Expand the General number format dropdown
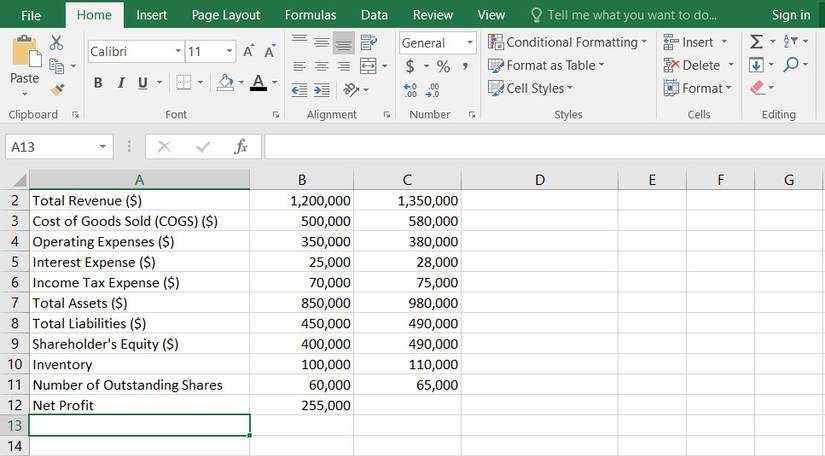The width and height of the screenshot is (825, 456). (x=469, y=43)
